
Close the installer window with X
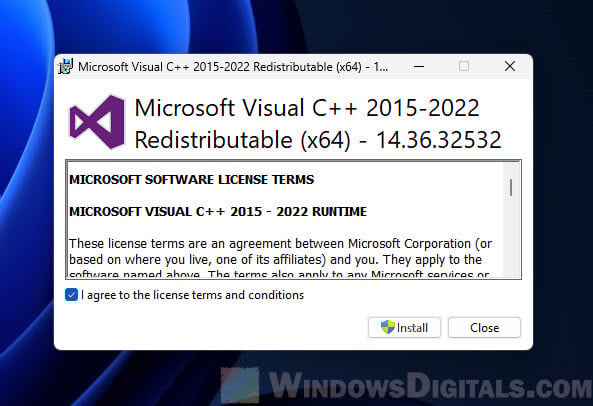pyautogui.click(x=510, y=67)
